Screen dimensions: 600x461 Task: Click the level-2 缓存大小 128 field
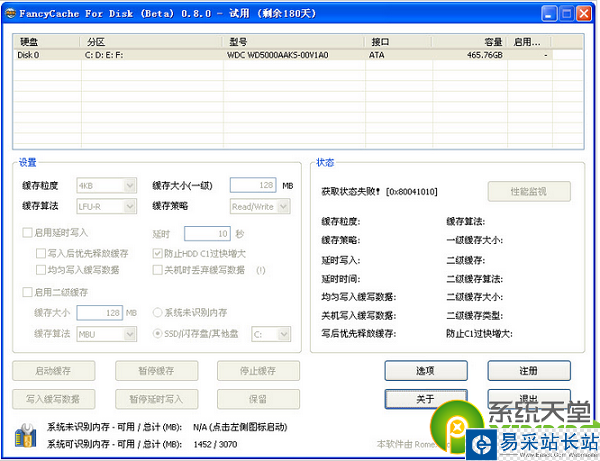tap(99, 313)
